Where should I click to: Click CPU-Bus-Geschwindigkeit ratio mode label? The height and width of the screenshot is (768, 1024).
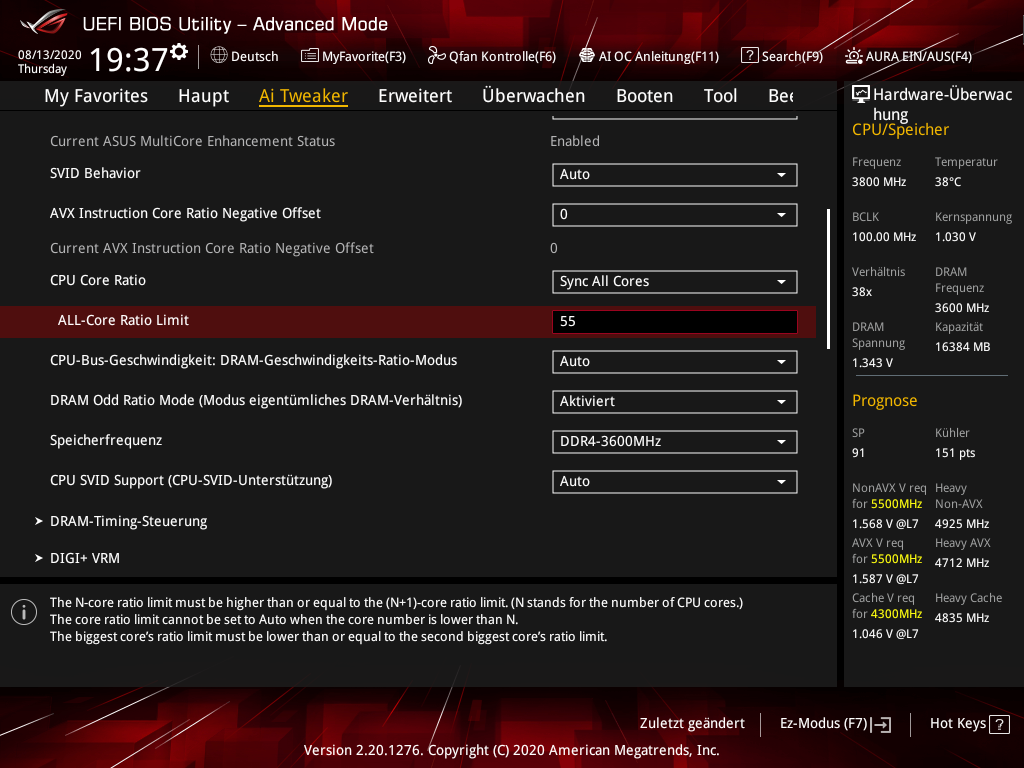click(253, 360)
